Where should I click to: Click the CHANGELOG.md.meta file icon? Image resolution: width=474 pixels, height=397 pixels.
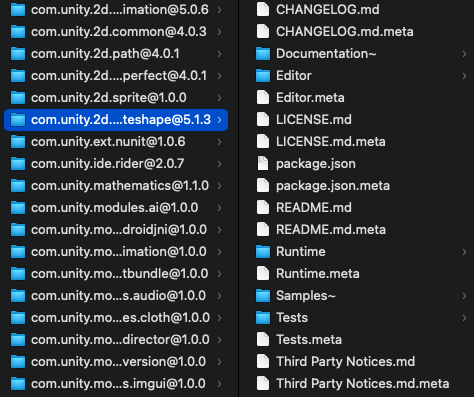(263, 32)
